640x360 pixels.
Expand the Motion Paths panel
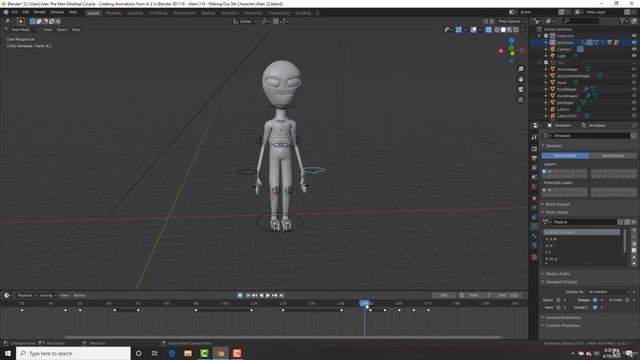point(558,274)
